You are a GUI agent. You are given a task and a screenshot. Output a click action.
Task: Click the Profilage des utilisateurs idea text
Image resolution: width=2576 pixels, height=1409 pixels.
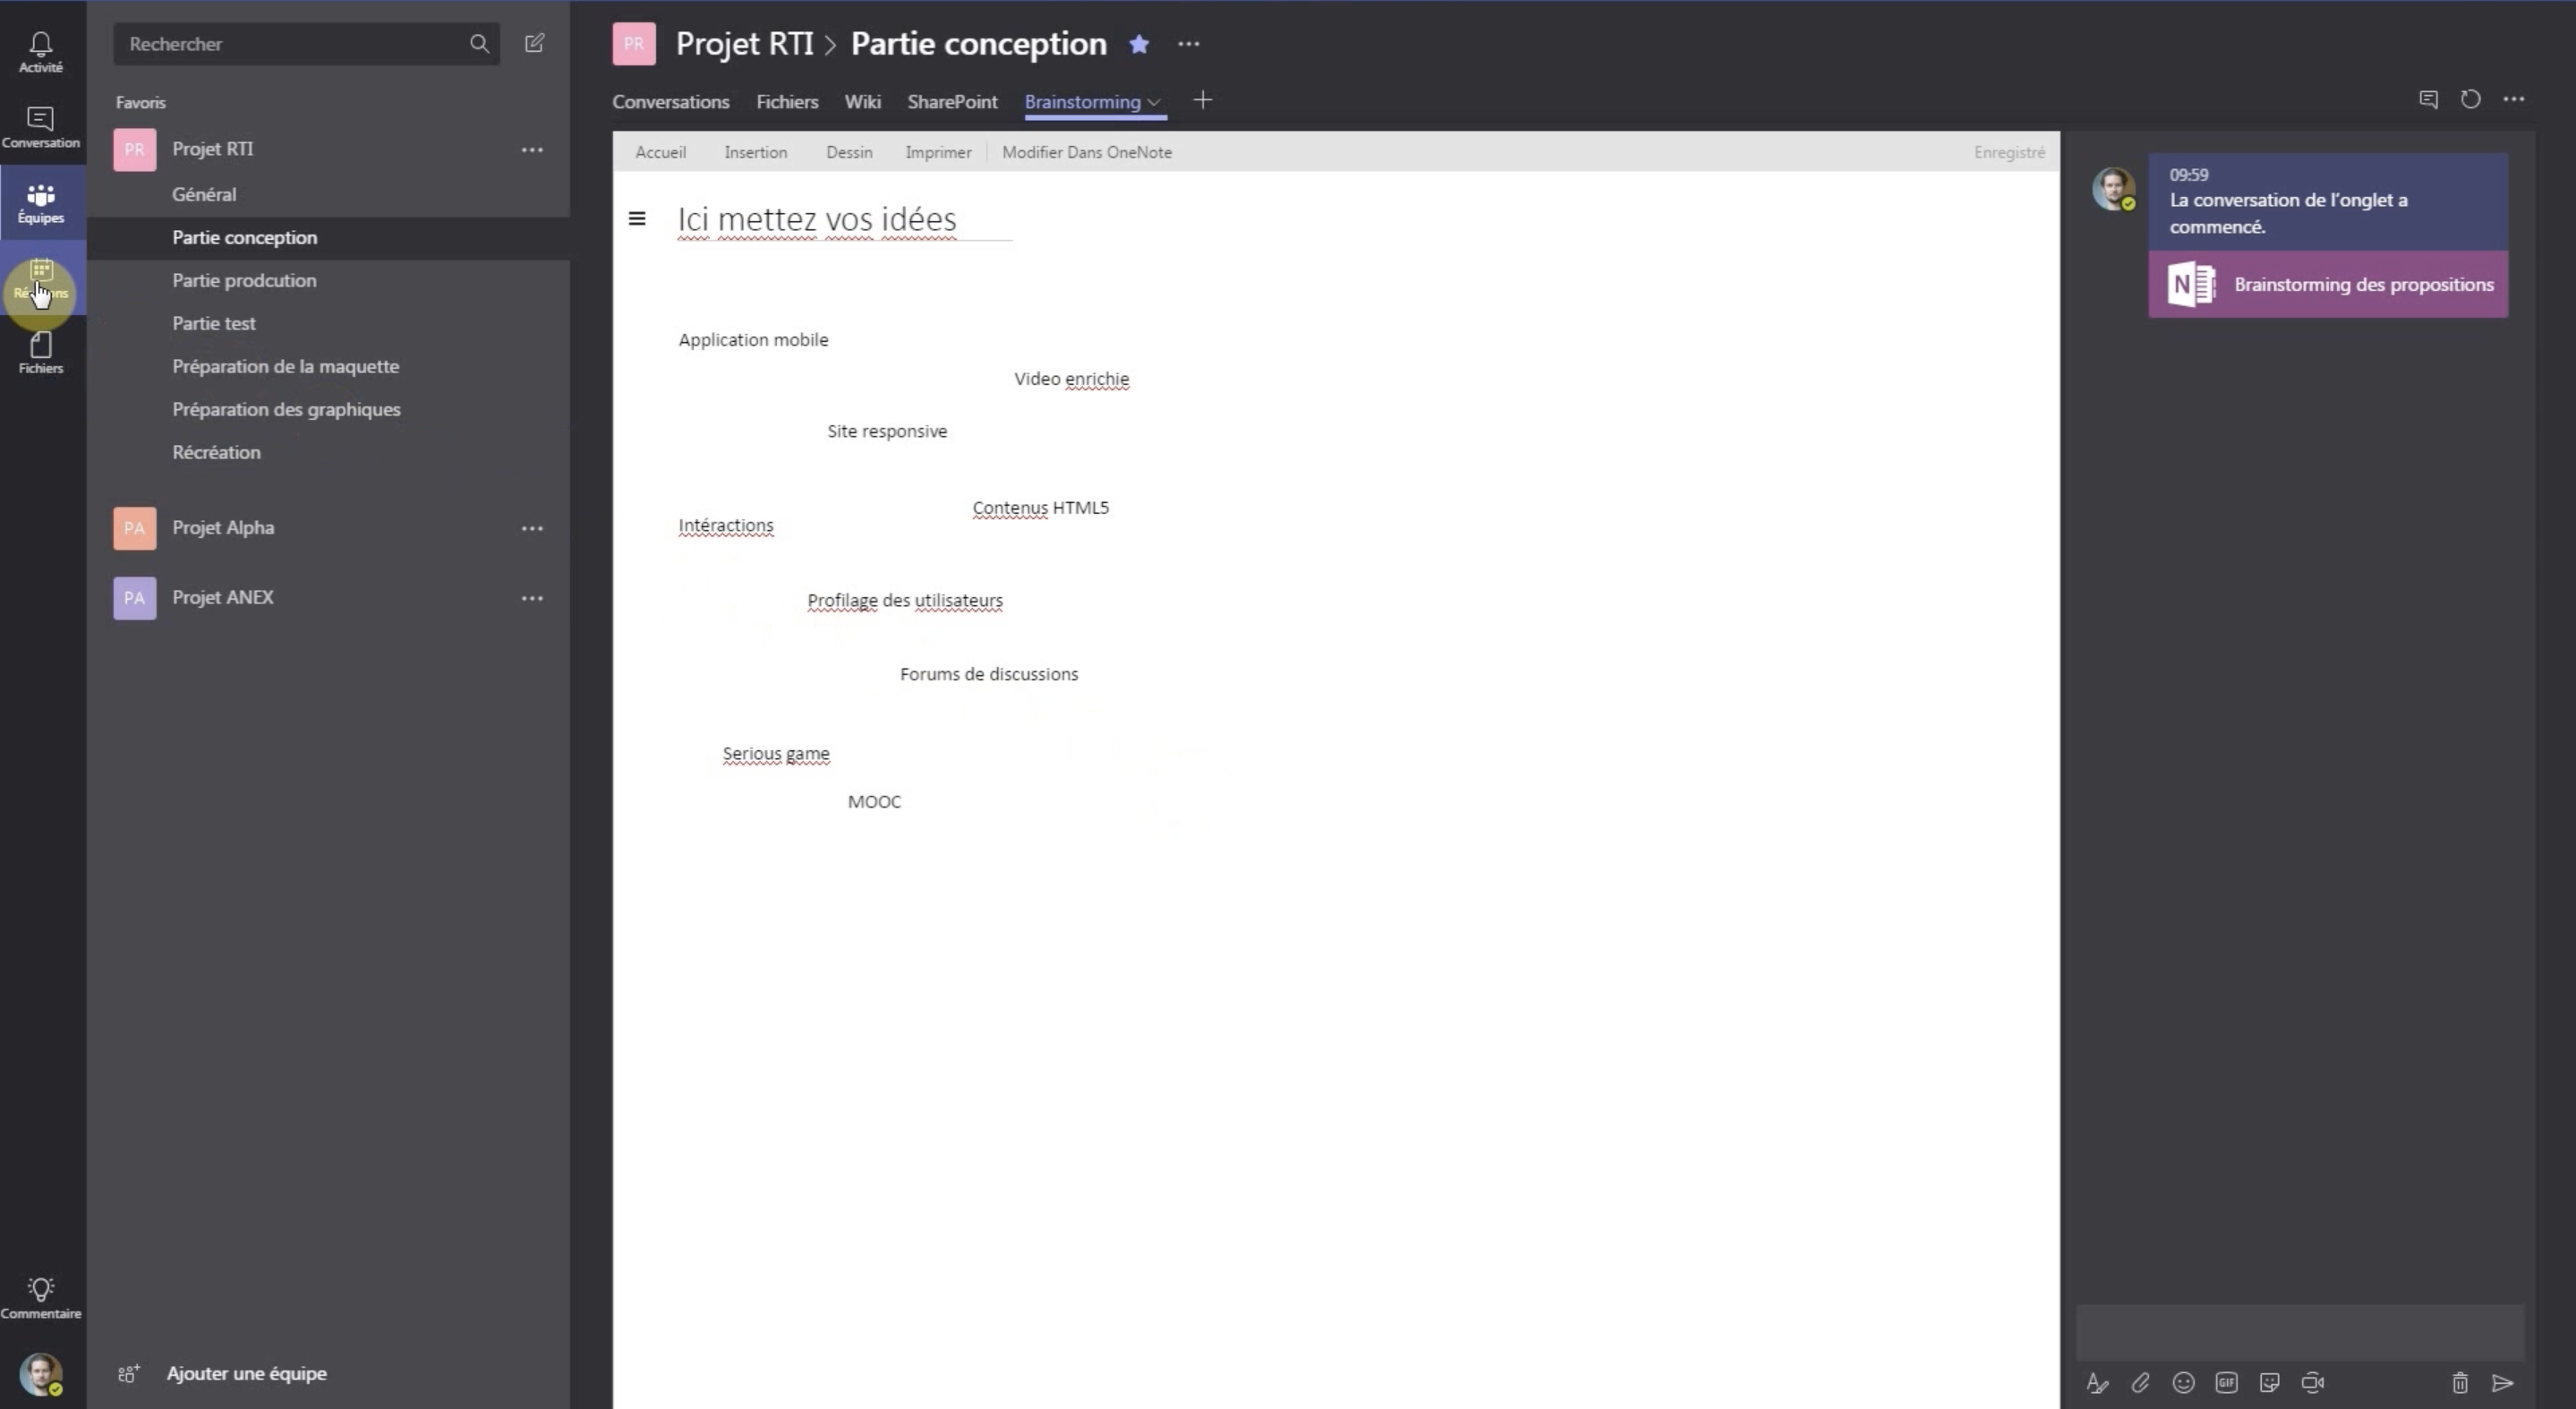[x=904, y=601]
